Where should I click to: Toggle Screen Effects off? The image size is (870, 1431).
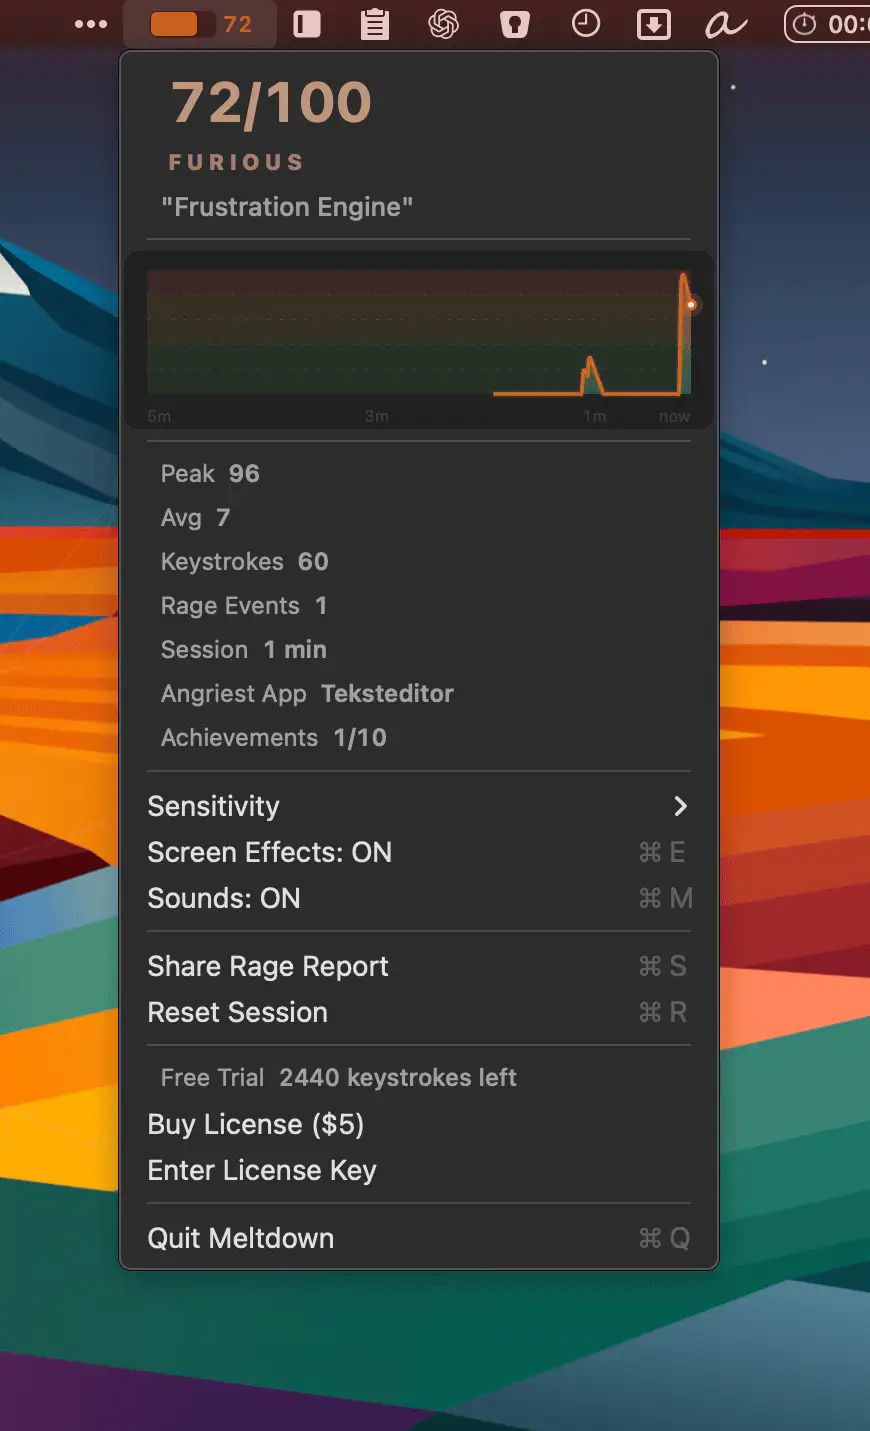270,852
